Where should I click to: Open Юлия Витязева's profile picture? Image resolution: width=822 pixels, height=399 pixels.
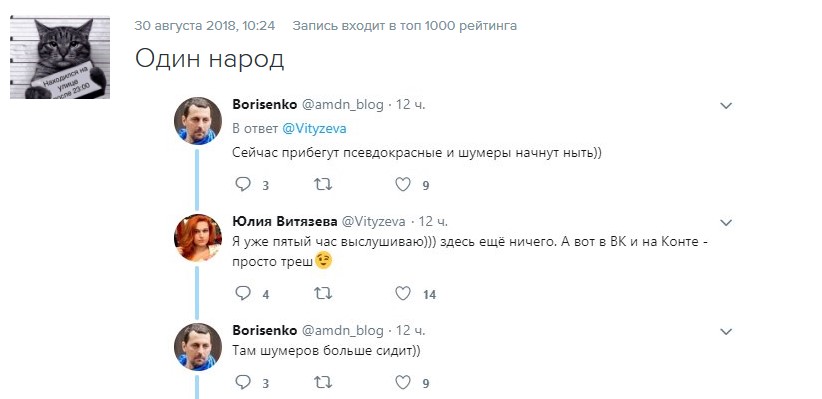click(198, 238)
